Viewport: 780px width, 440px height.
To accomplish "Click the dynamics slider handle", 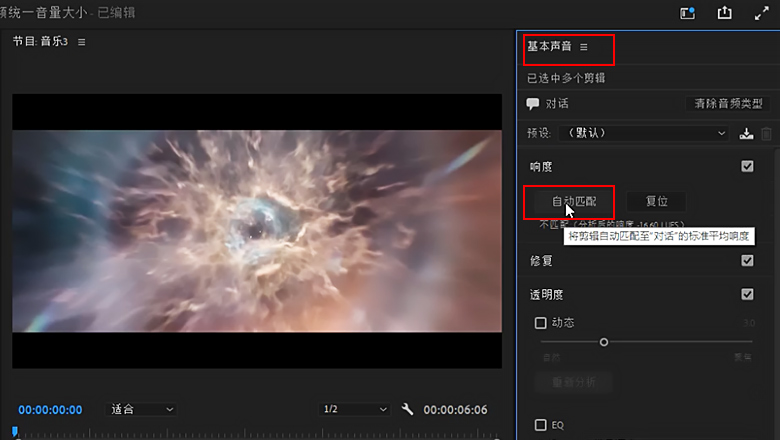I will pos(604,342).
